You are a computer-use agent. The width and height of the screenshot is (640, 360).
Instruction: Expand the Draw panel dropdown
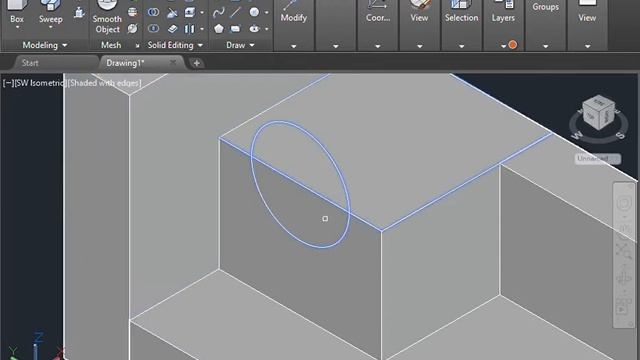pos(252,45)
